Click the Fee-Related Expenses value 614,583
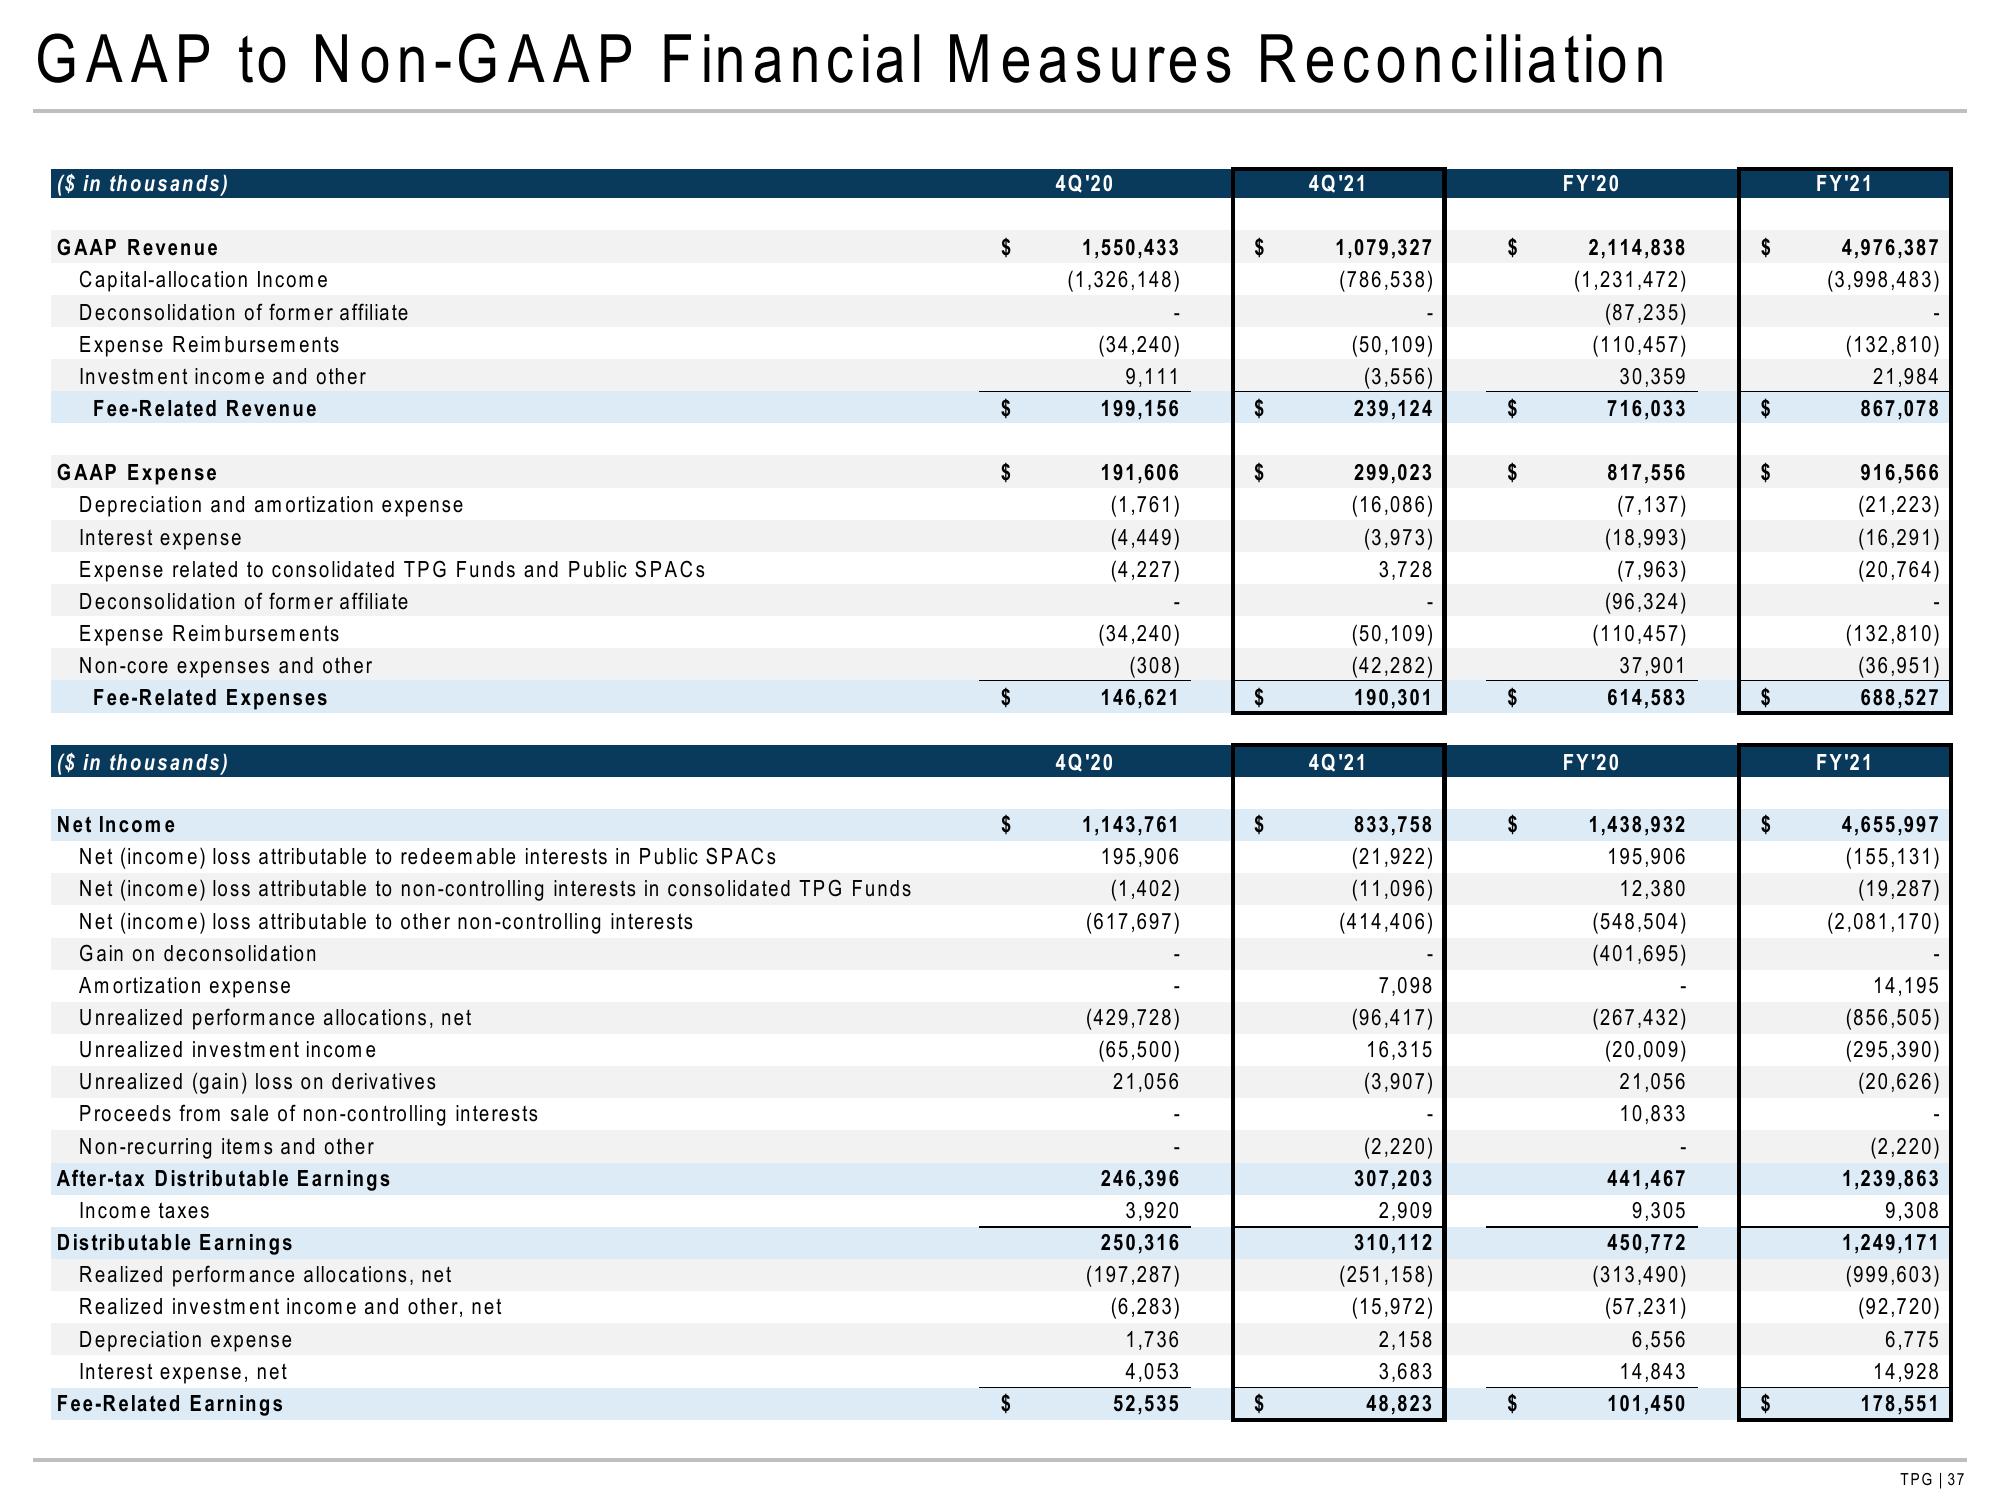Screen dimensions: 2000x1500 point(1645,698)
